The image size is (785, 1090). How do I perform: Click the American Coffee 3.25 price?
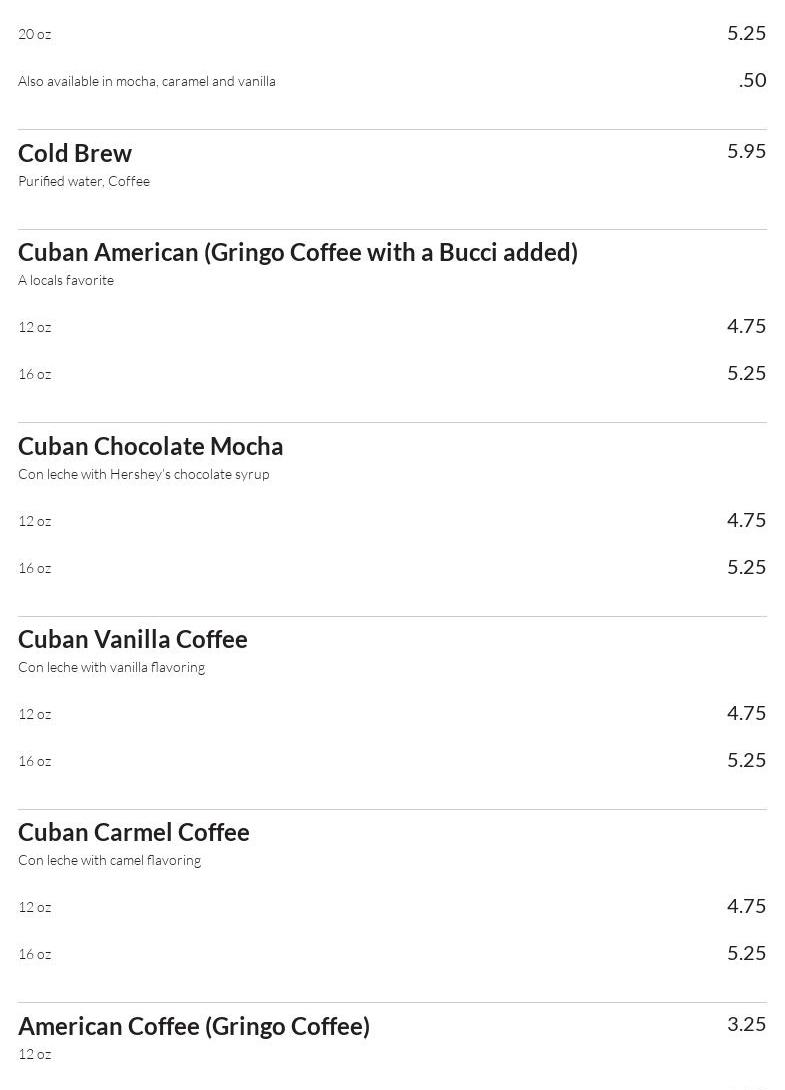(746, 1024)
